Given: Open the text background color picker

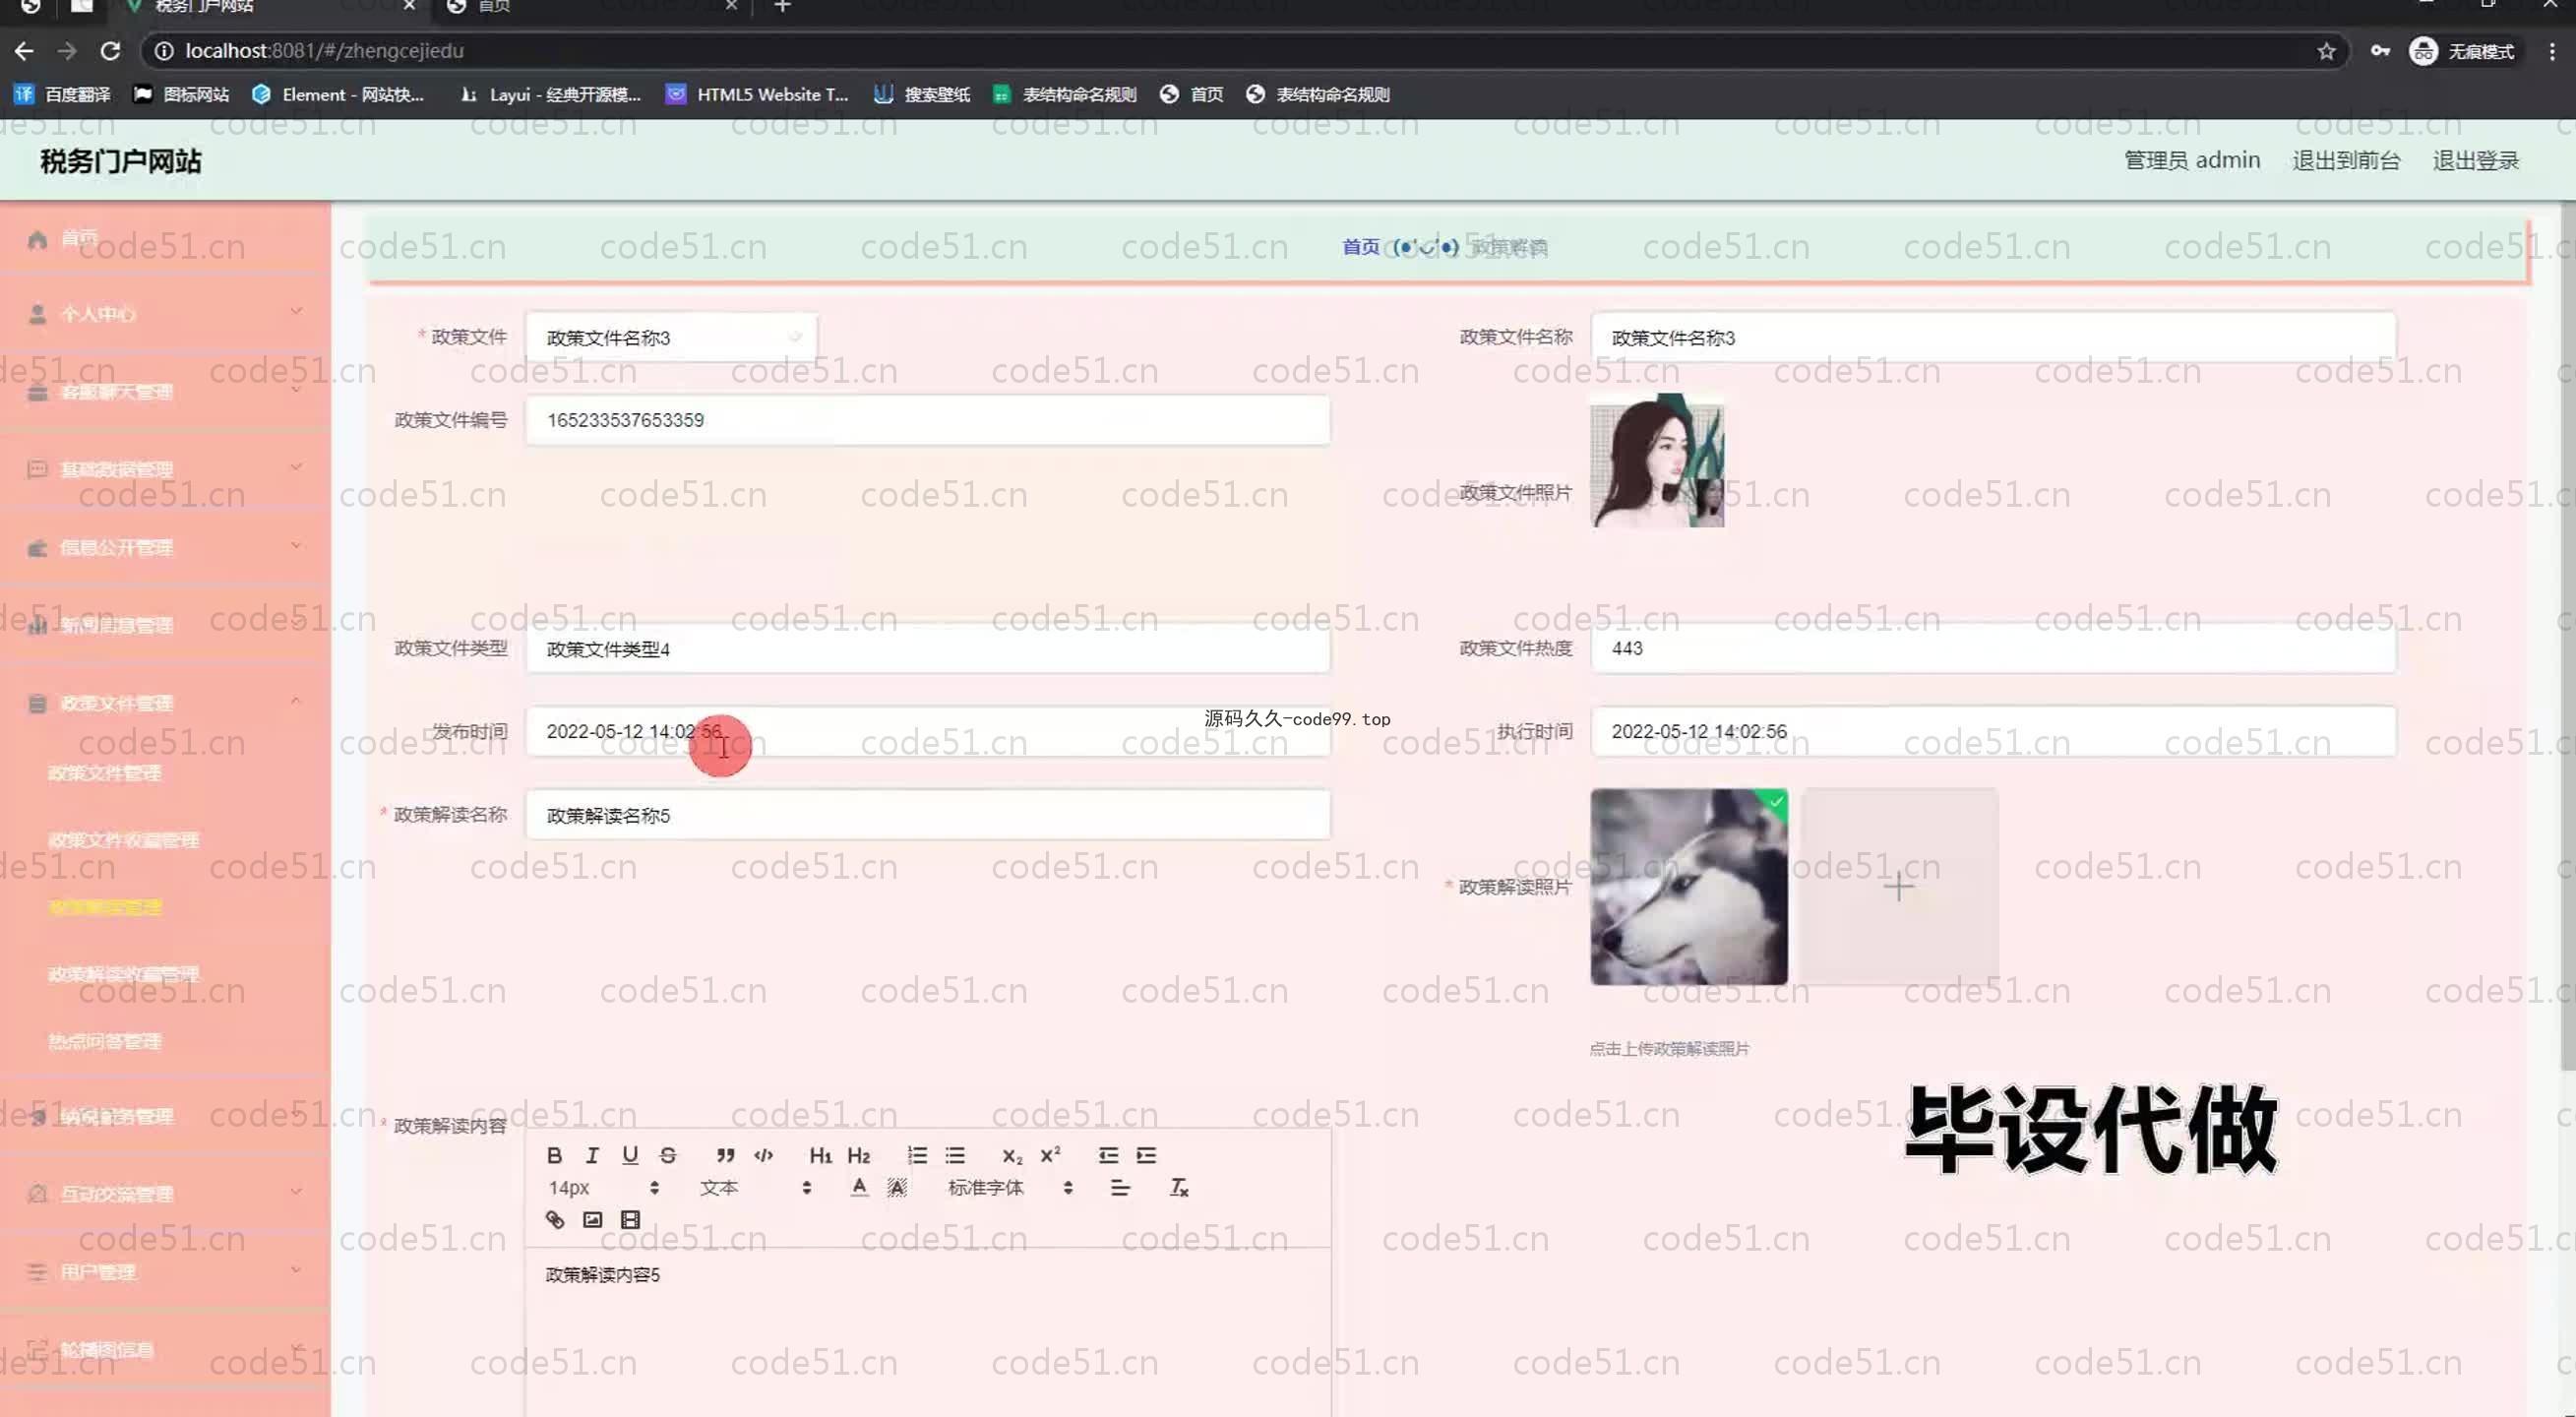Looking at the screenshot, I should [897, 1187].
